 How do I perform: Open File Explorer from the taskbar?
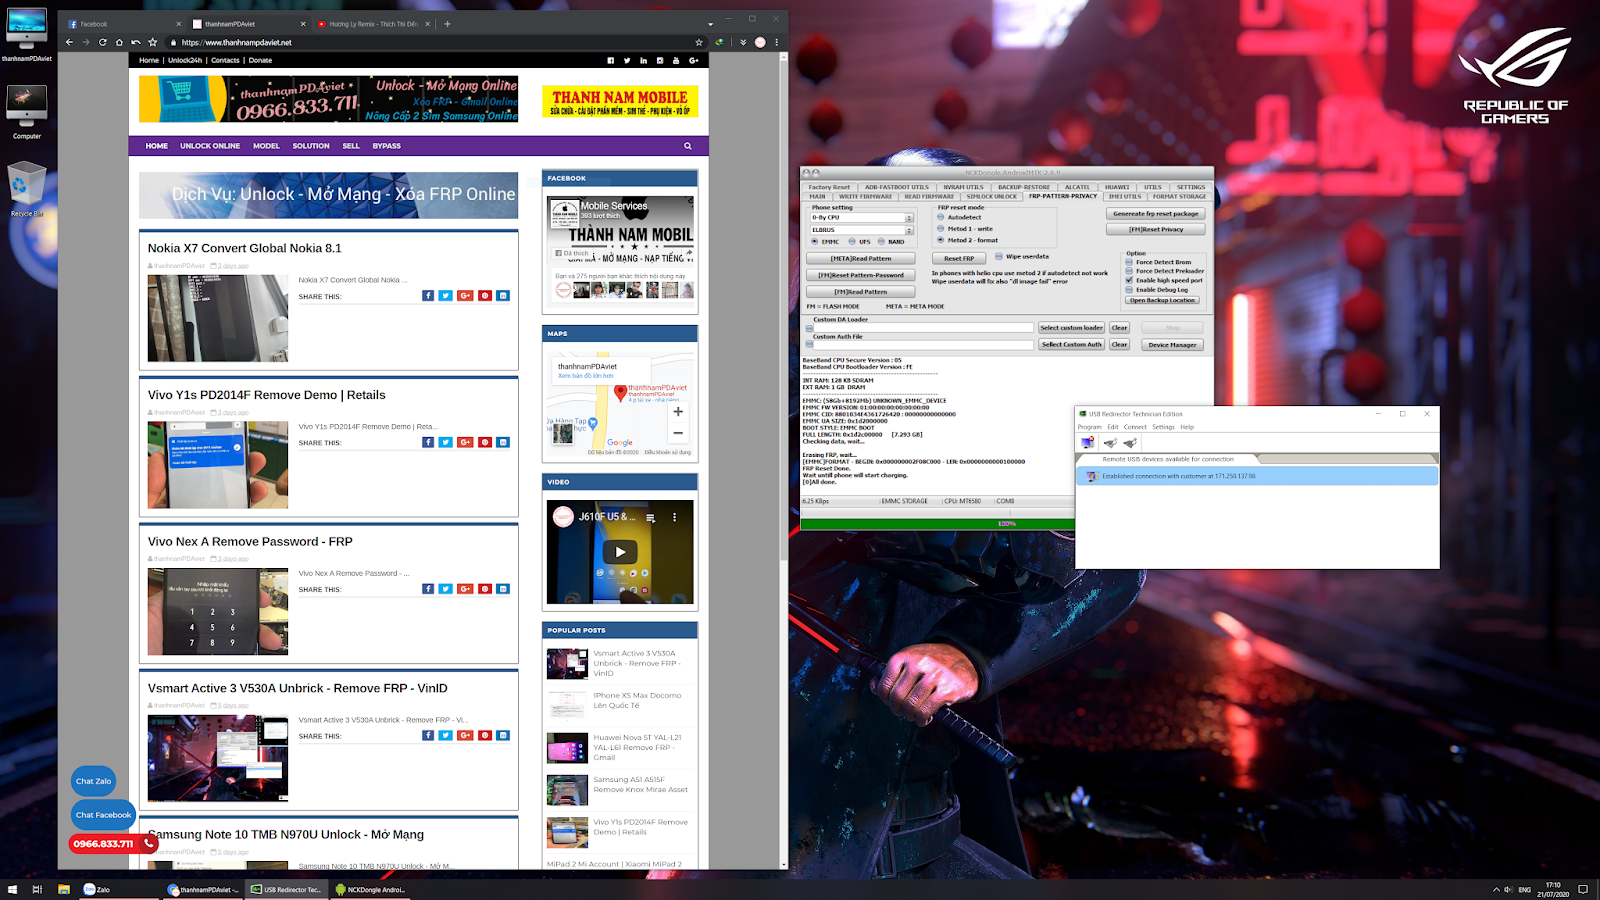pyautogui.click(x=63, y=889)
